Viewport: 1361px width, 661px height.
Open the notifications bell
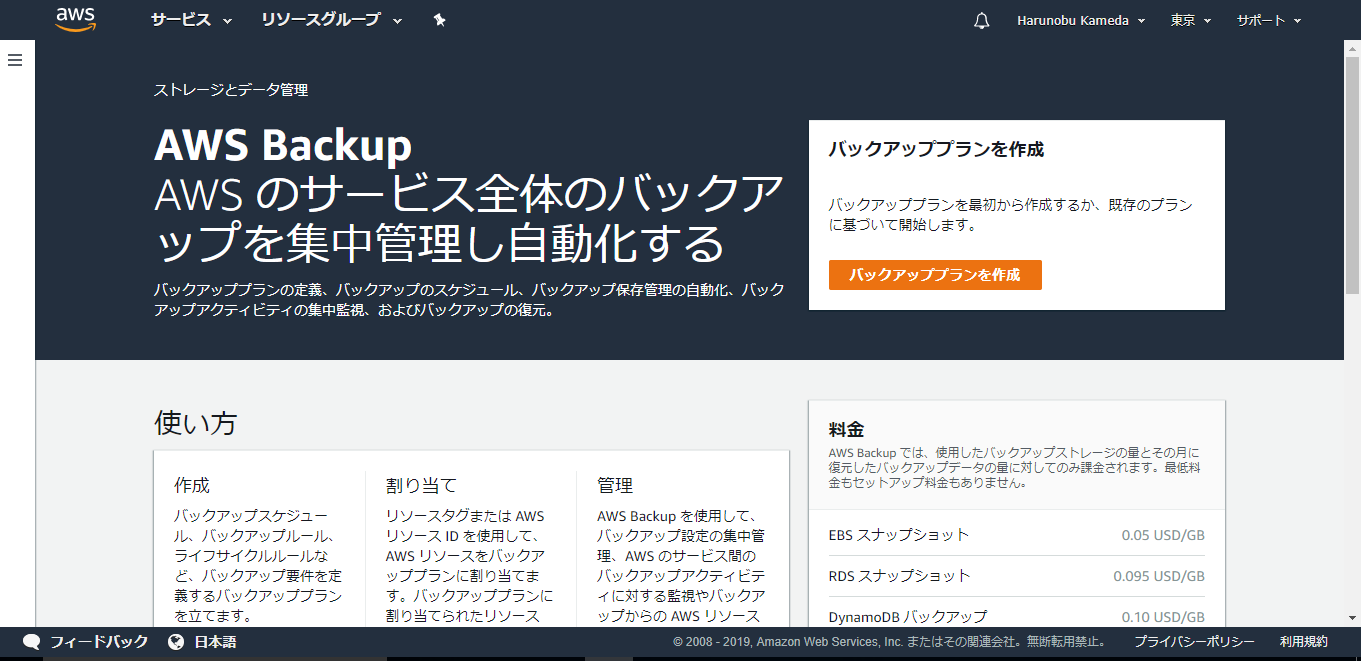(981, 20)
